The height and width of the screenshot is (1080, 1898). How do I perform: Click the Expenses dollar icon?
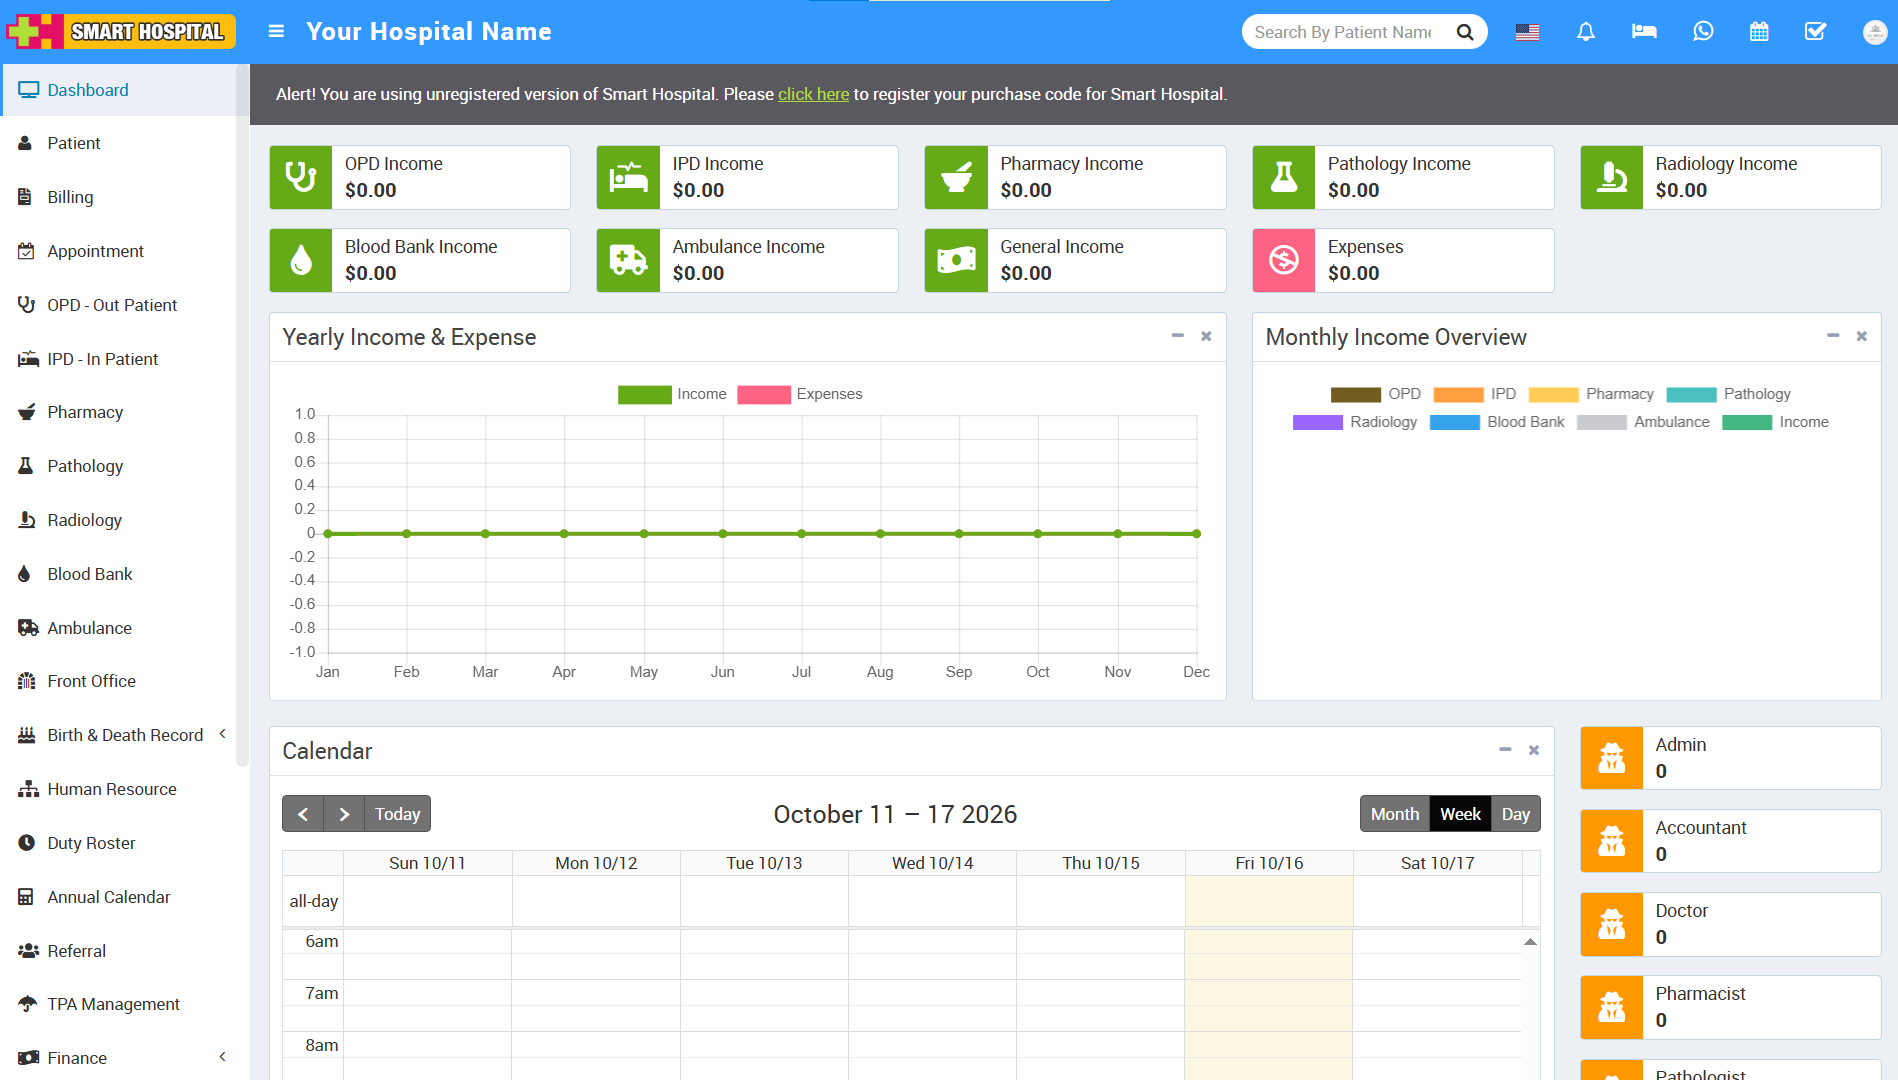[1284, 260]
